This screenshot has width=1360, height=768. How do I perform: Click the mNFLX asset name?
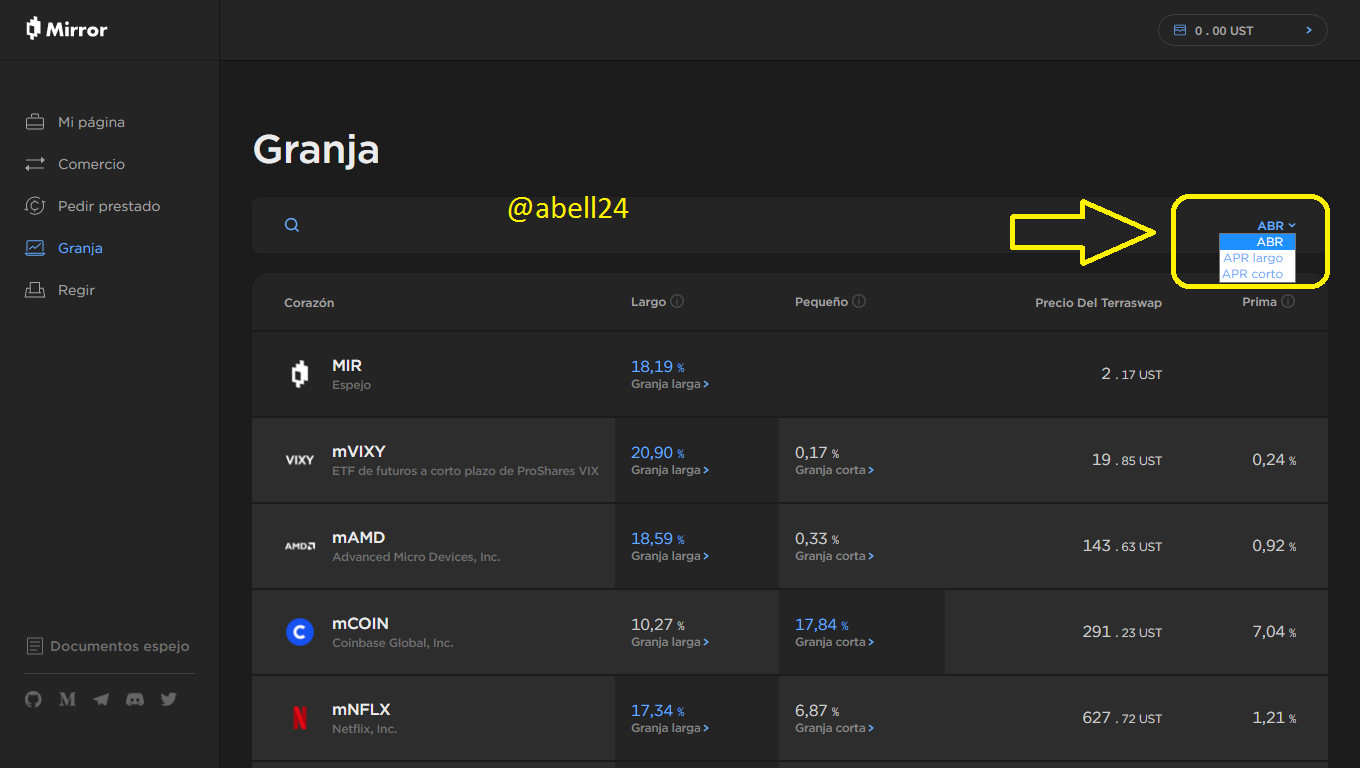(361, 710)
